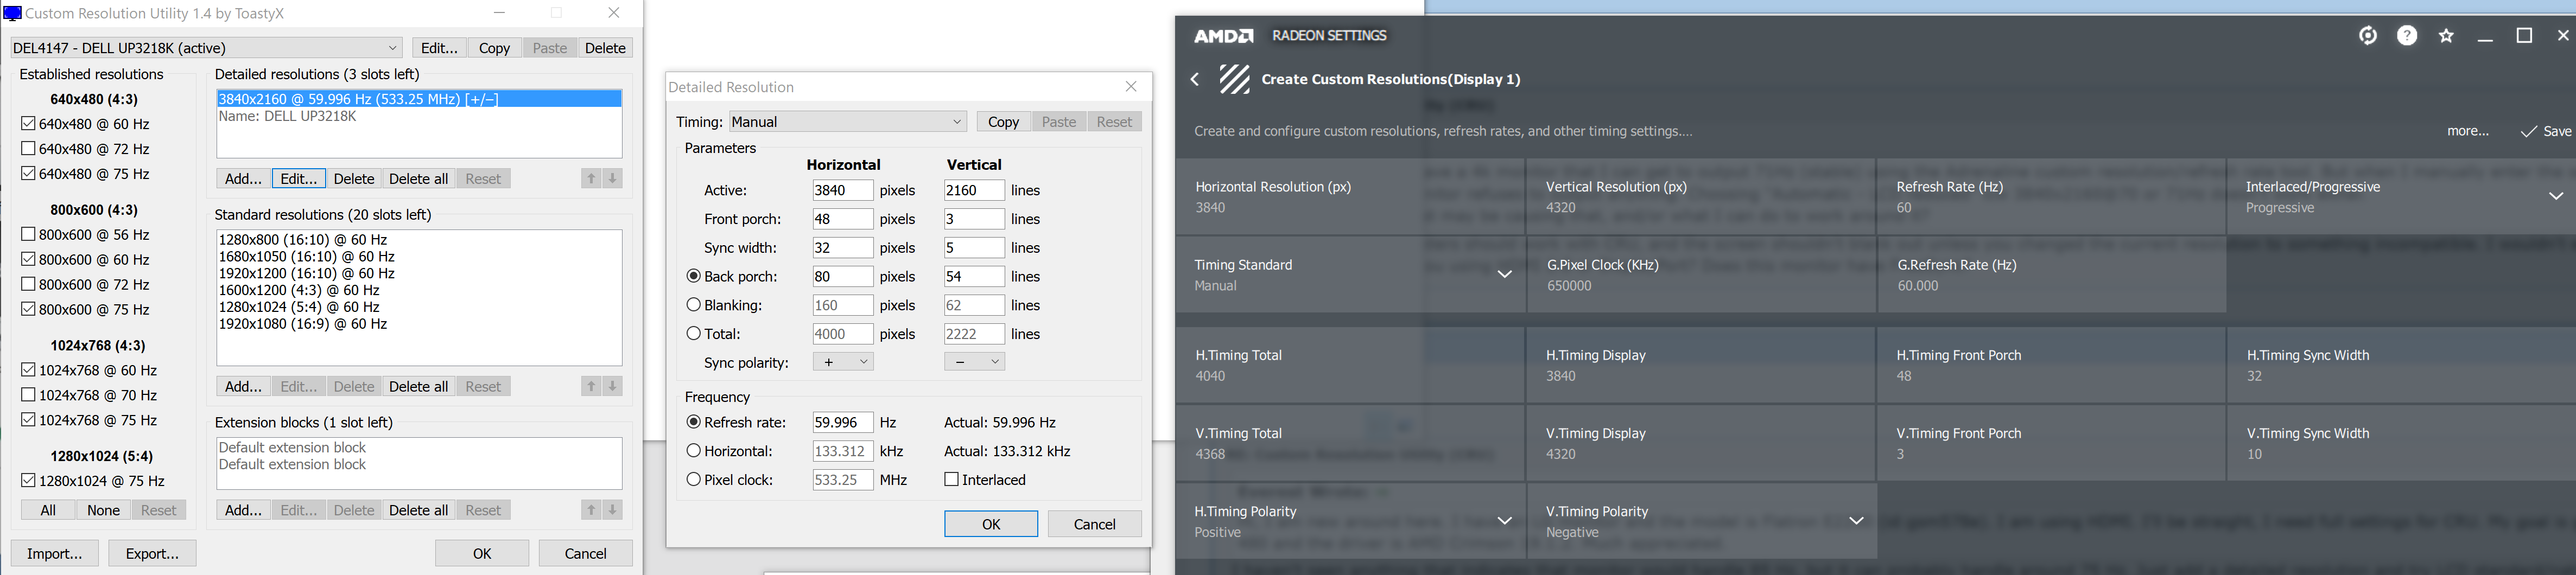Open the Timing Manual dropdown
This screenshot has height=575, width=2576.
pyautogui.click(x=848, y=122)
